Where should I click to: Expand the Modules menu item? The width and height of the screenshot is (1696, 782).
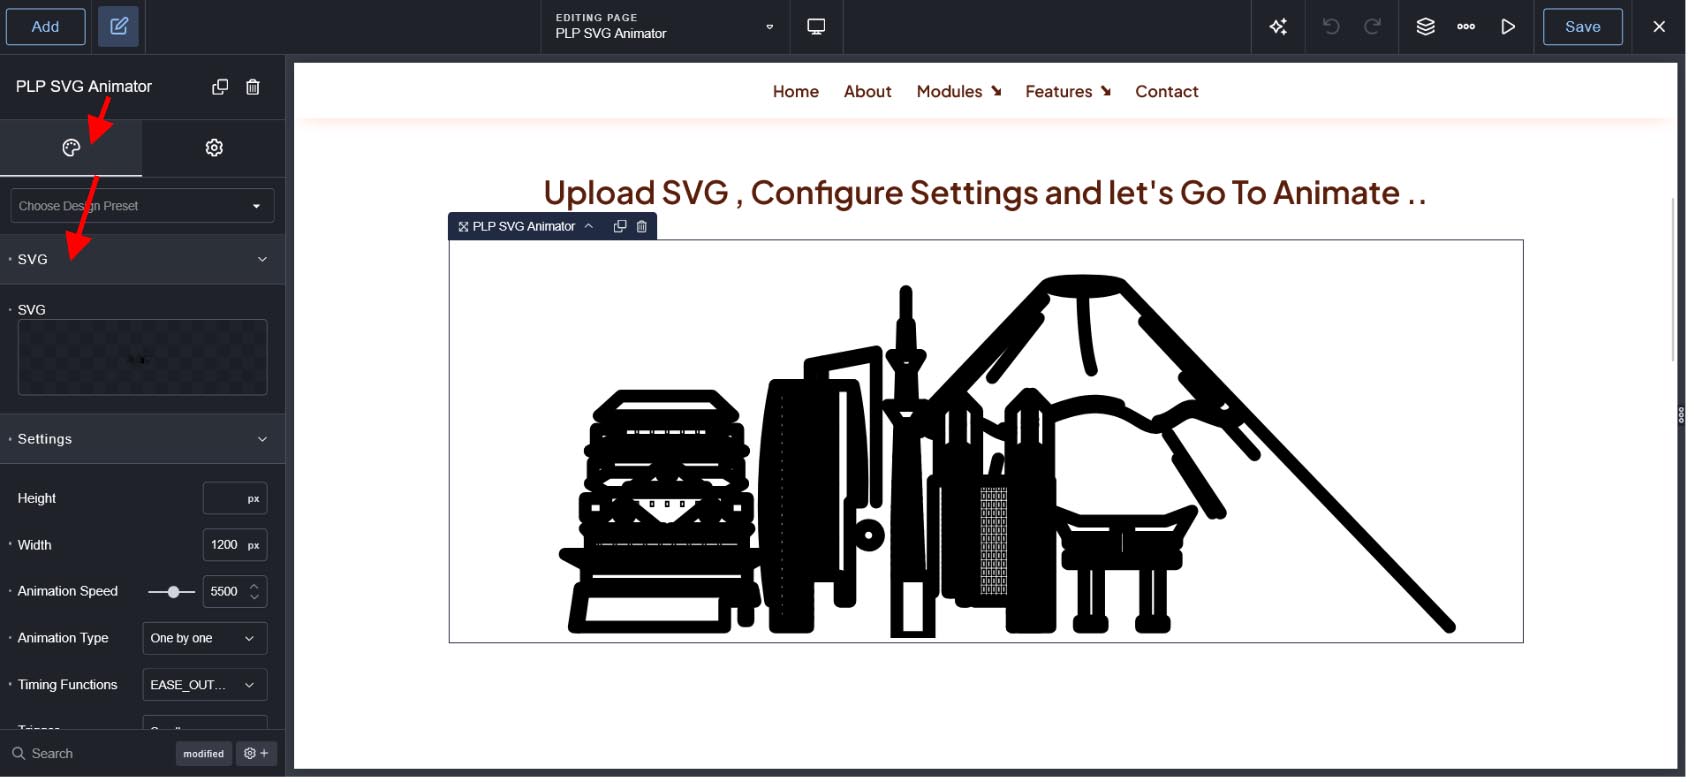pos(959,92)
